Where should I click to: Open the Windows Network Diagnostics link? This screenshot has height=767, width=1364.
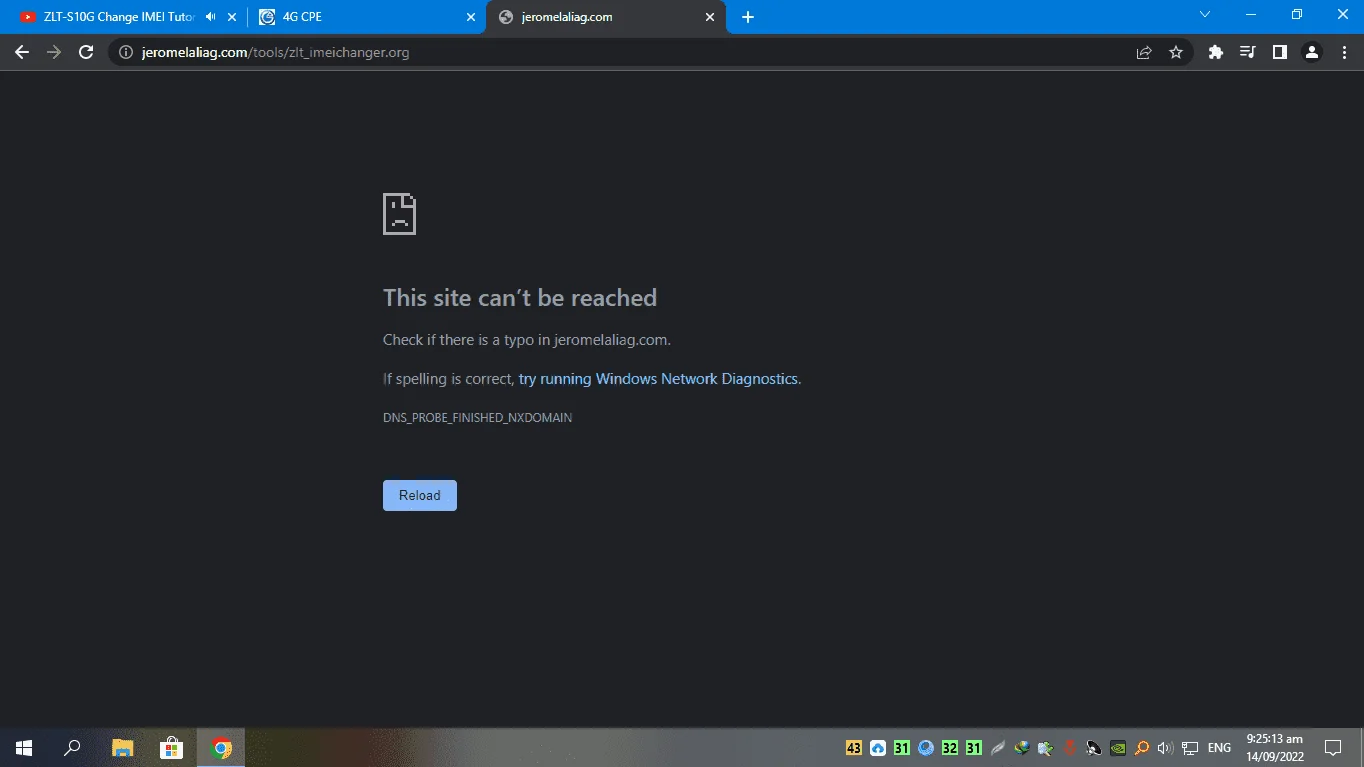pyautogui.click(x=658, y=379)
